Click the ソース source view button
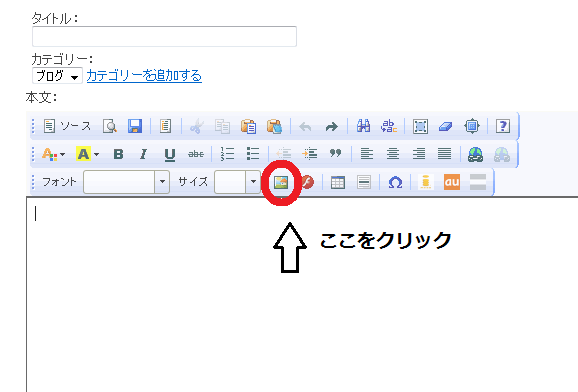The height and width of the screenshot is (392, 578). [67, 126]
